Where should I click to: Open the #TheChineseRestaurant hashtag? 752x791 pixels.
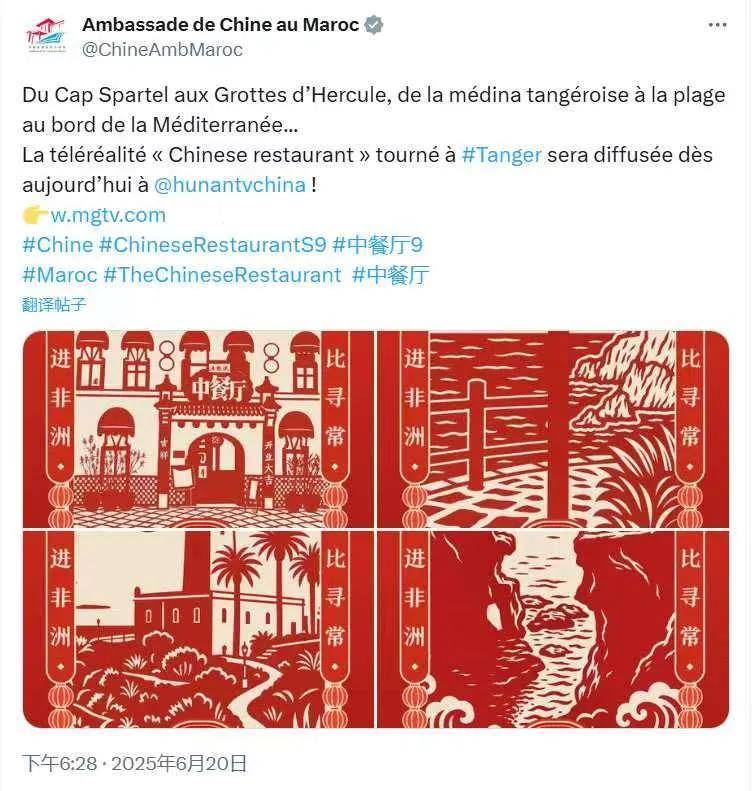point(222,275)
